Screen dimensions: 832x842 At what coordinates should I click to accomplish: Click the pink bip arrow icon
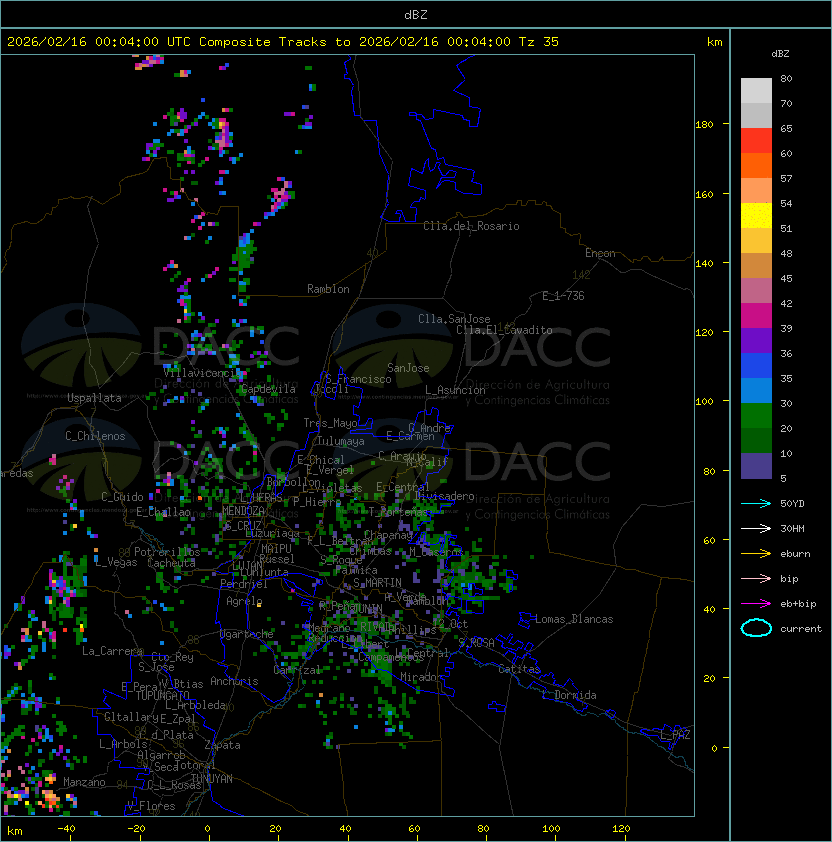coord(756,578)
